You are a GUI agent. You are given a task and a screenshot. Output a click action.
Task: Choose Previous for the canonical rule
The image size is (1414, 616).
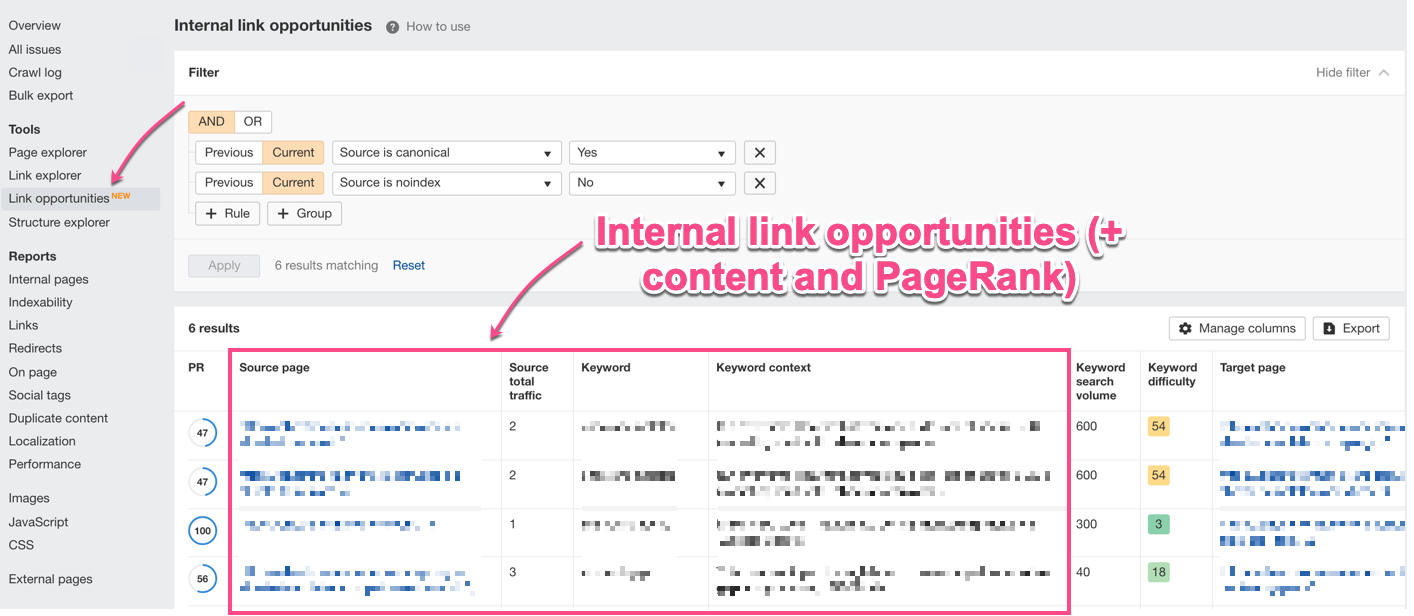tap(229, 153)
